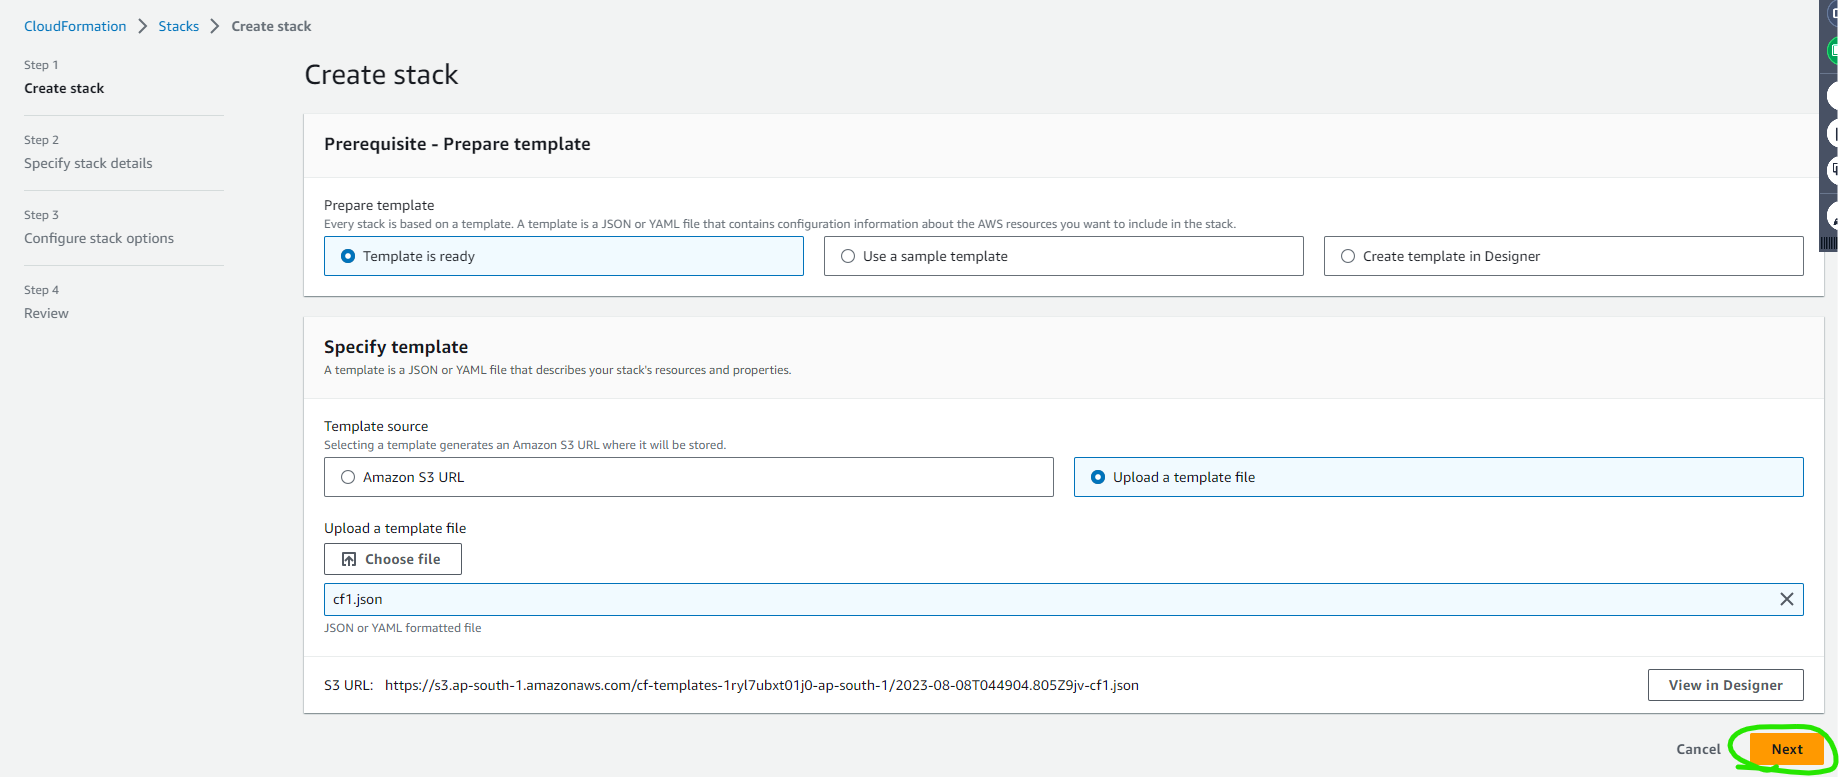Click the Specify template heading
This screenshot has height=777, width=1841.
pyautogui.click(x=396, y=347)
